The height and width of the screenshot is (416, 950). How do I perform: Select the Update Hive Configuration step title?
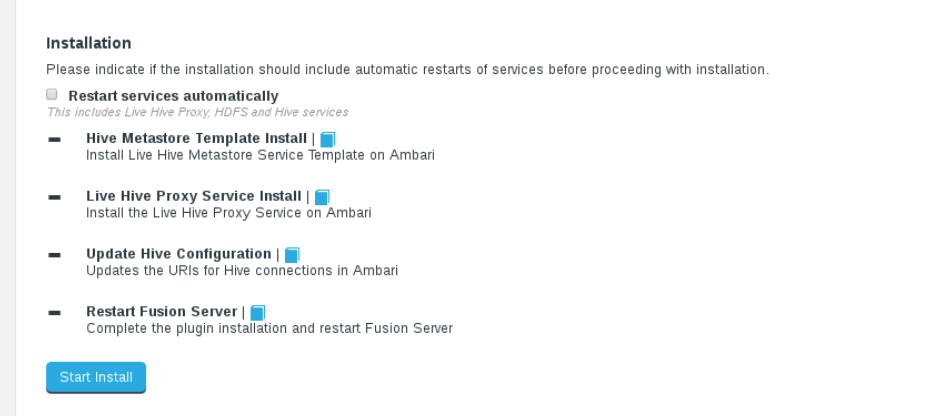tap(179, 254)
